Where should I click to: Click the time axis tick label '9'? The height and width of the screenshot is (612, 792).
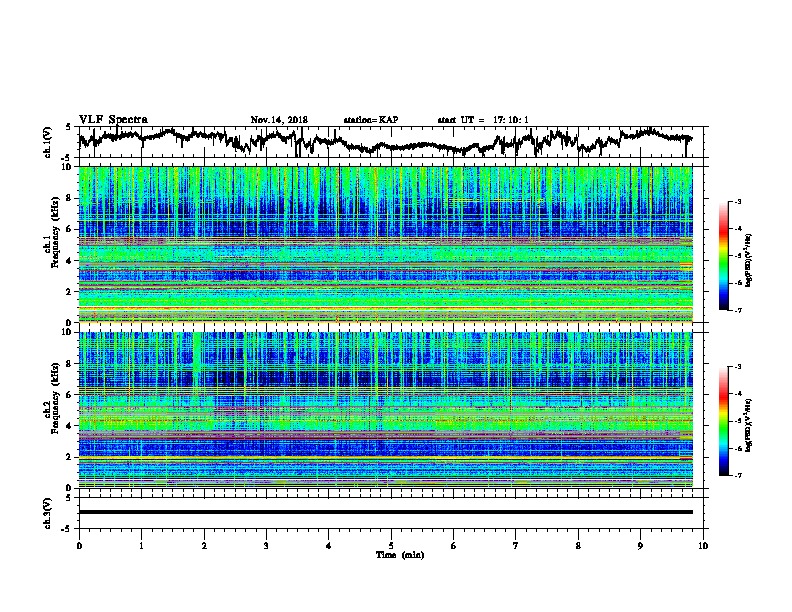click(640, 546)
